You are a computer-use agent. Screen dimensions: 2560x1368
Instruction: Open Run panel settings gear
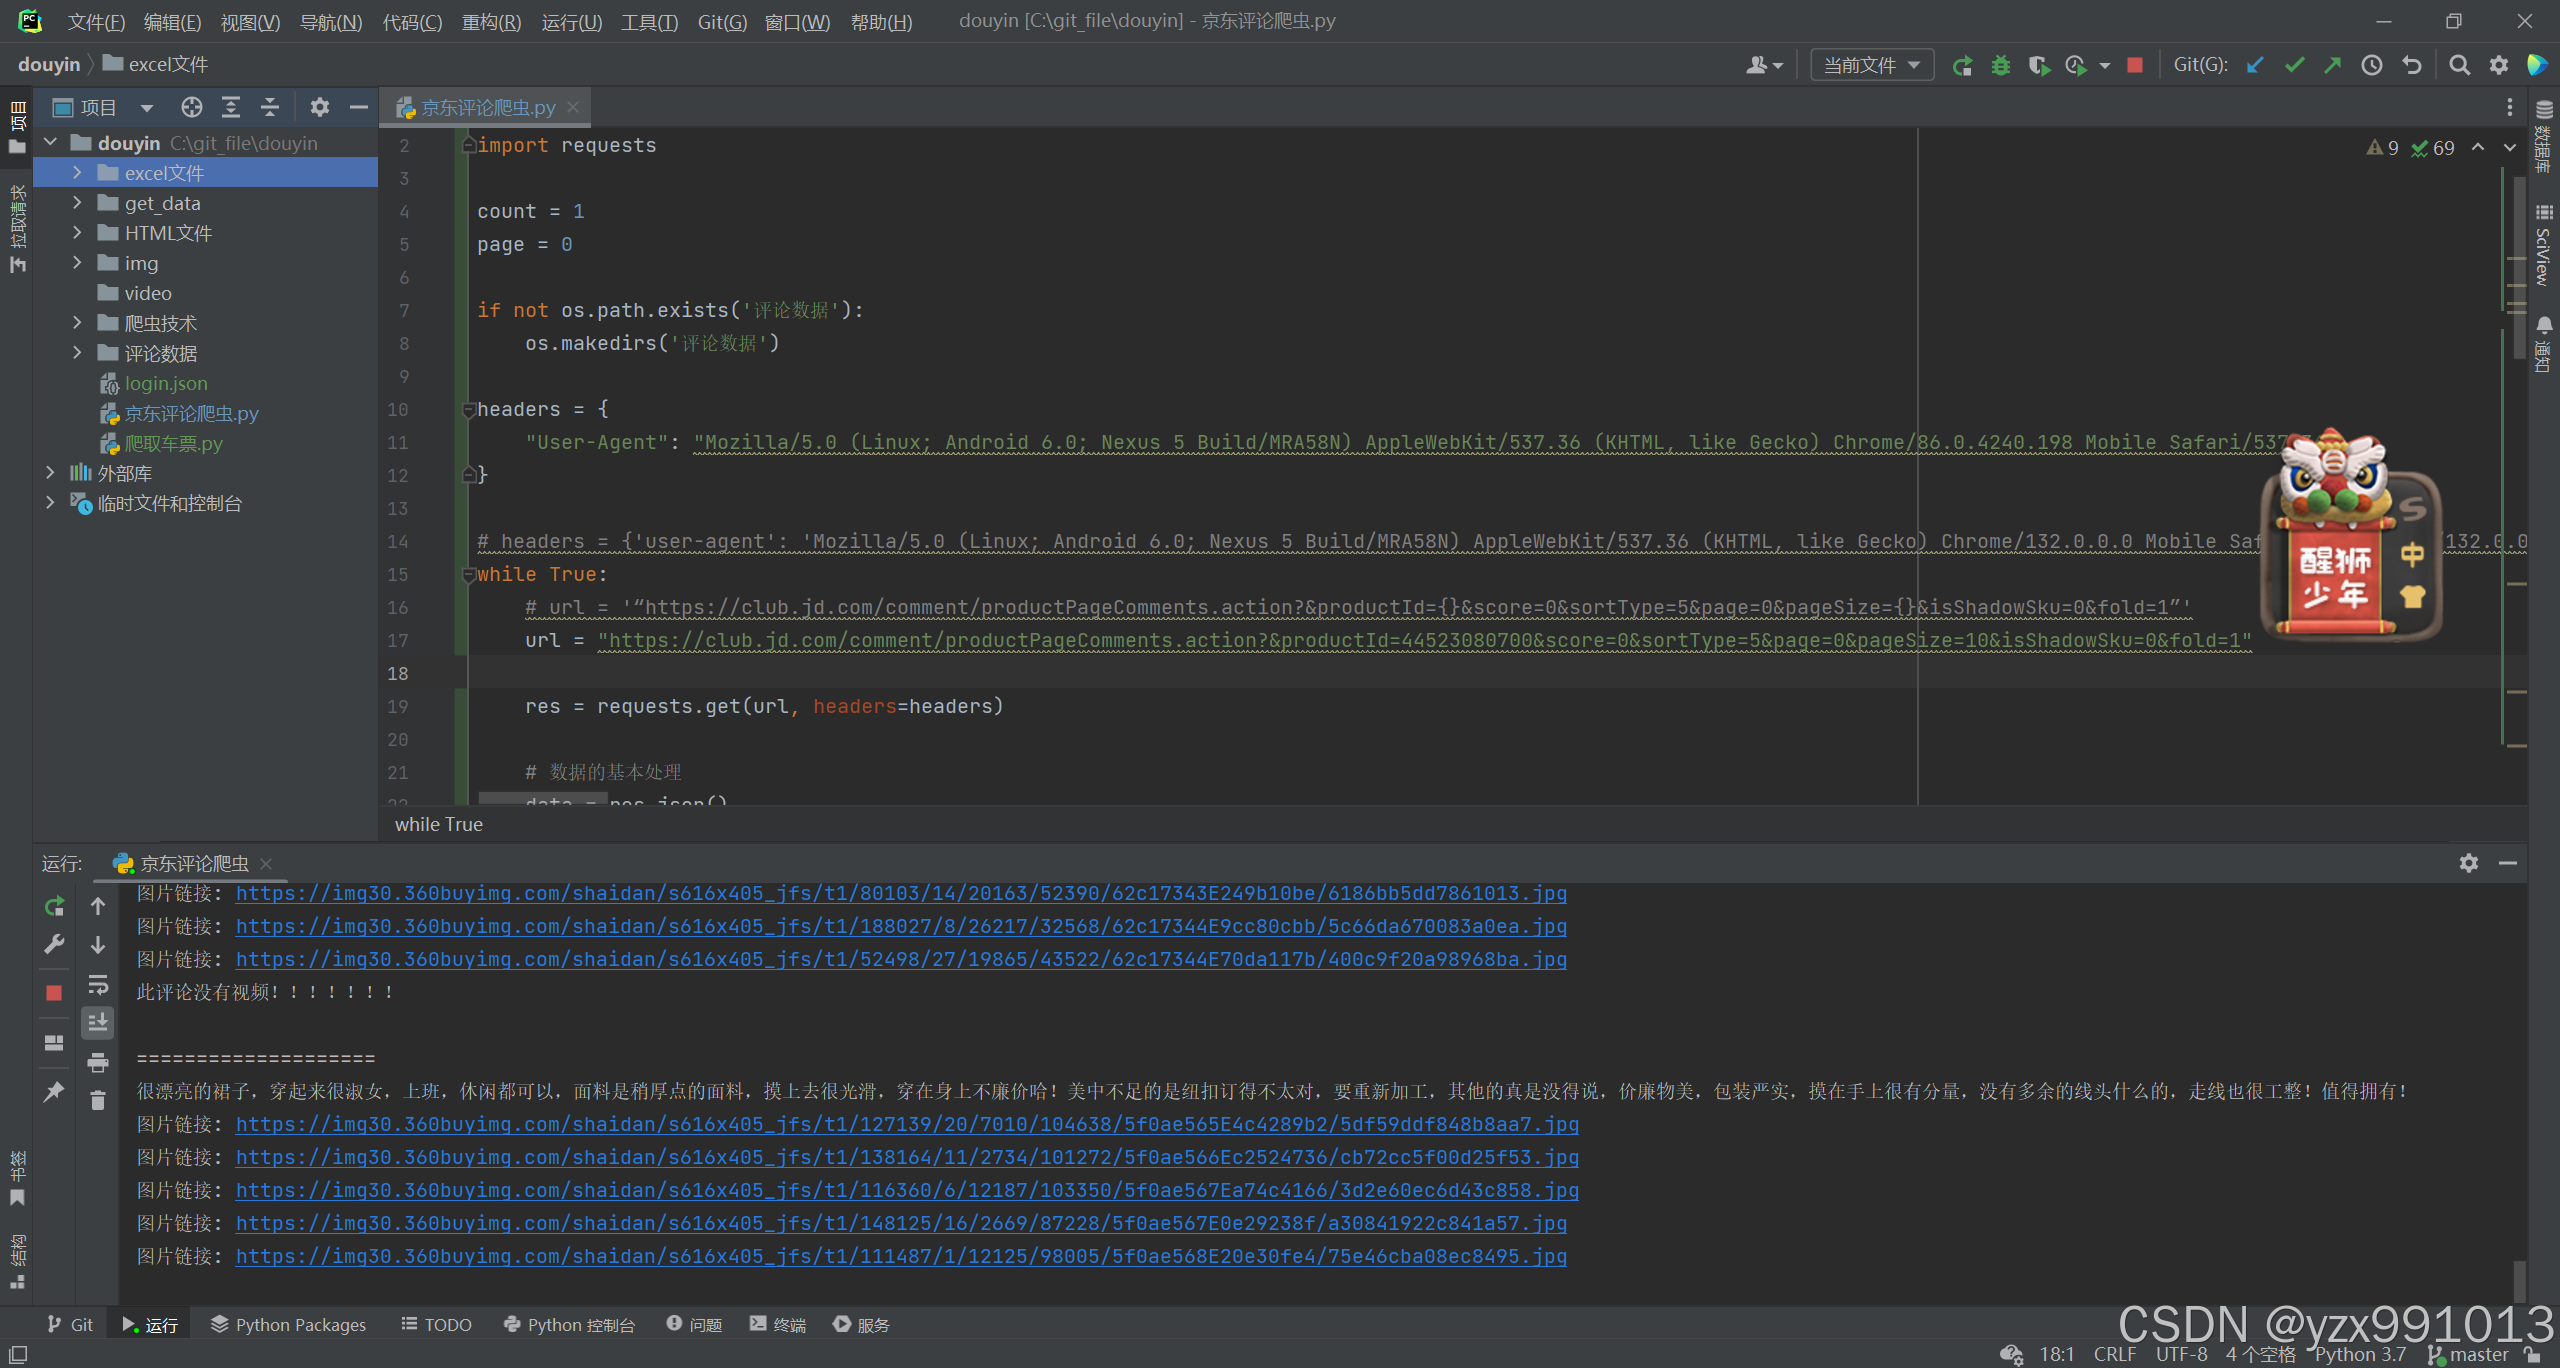click(x=2469, y=863)
